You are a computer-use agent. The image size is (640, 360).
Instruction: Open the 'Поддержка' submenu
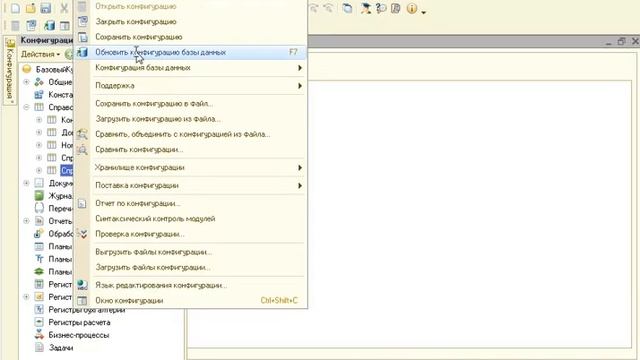coord(190,86)
